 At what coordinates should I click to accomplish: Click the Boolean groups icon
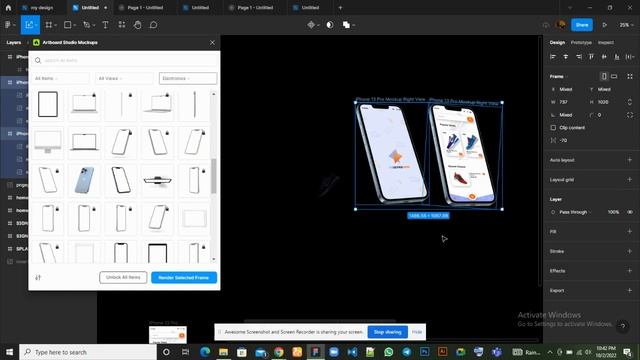tap(346, 25)
